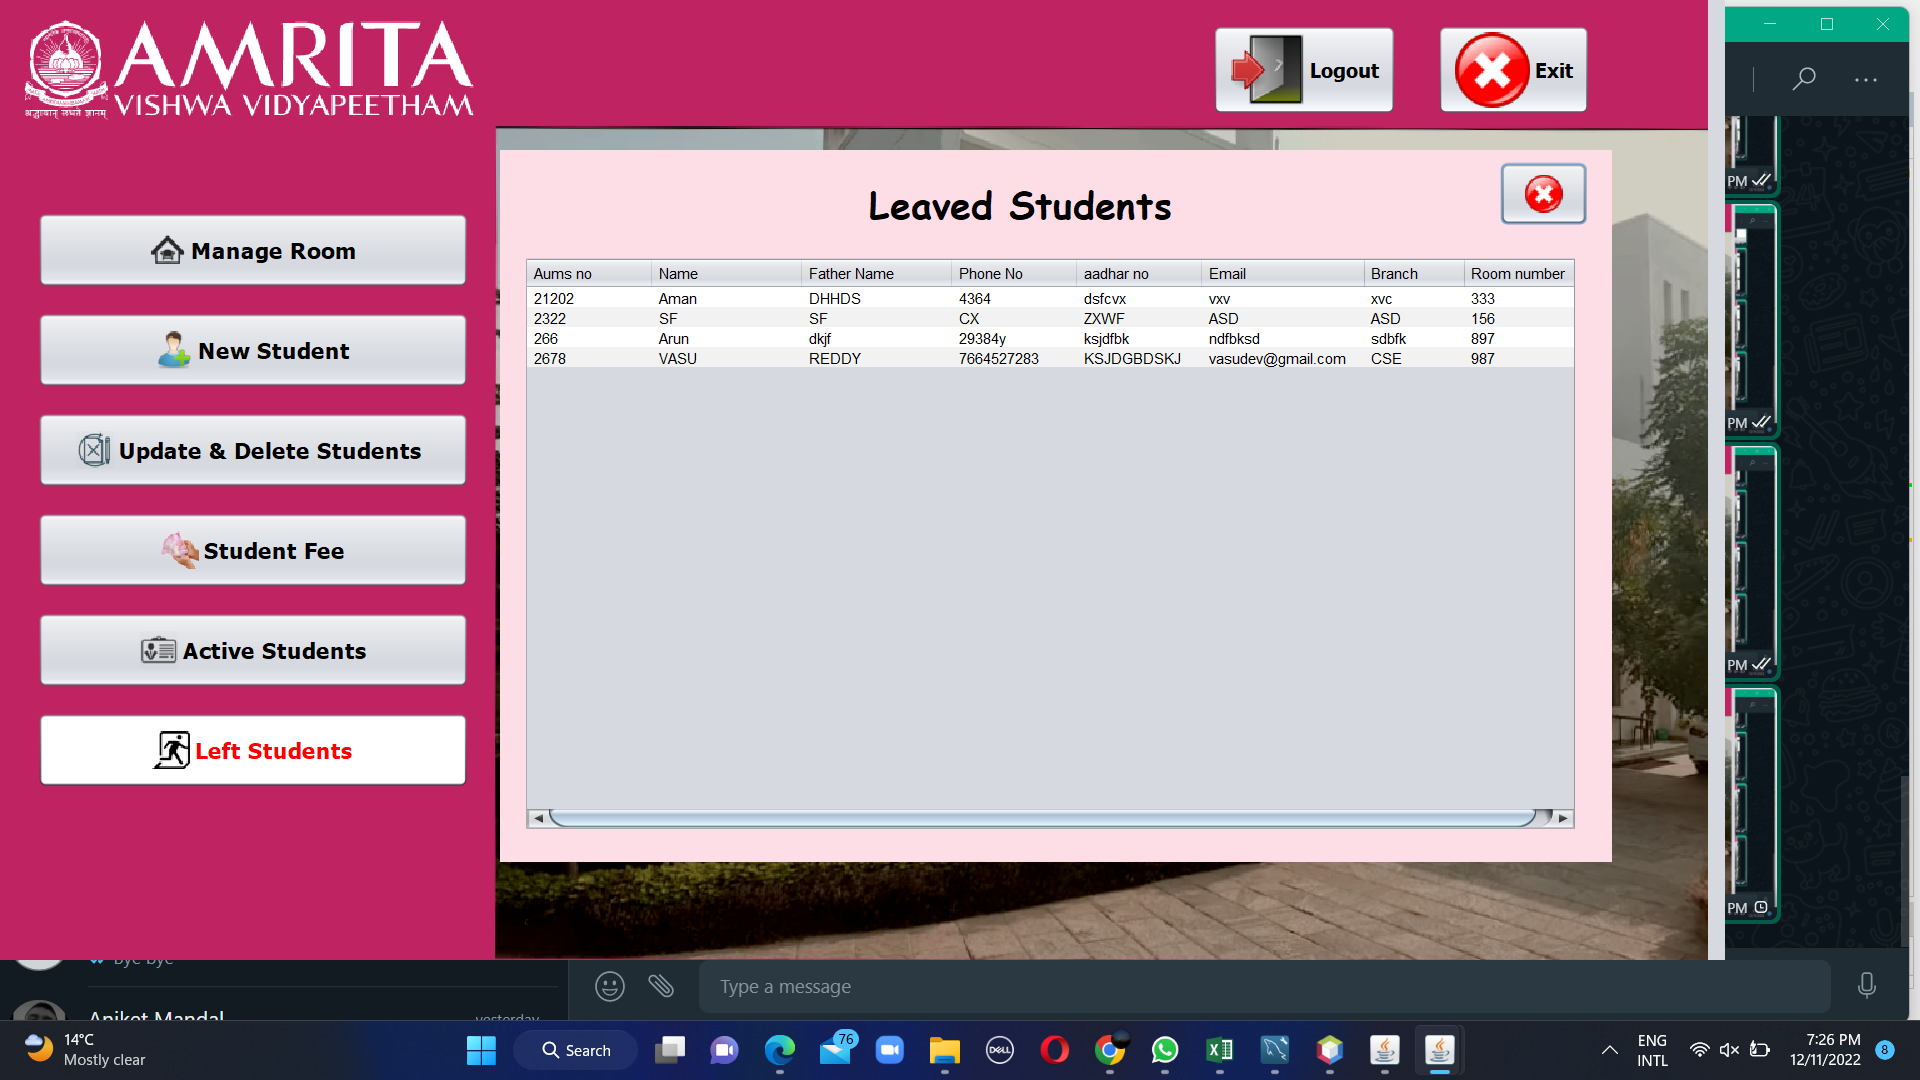The width and height of the screenshot is (1920, 1080).
Task: Open the Manage Room page
Action: (x=253, y=251)
